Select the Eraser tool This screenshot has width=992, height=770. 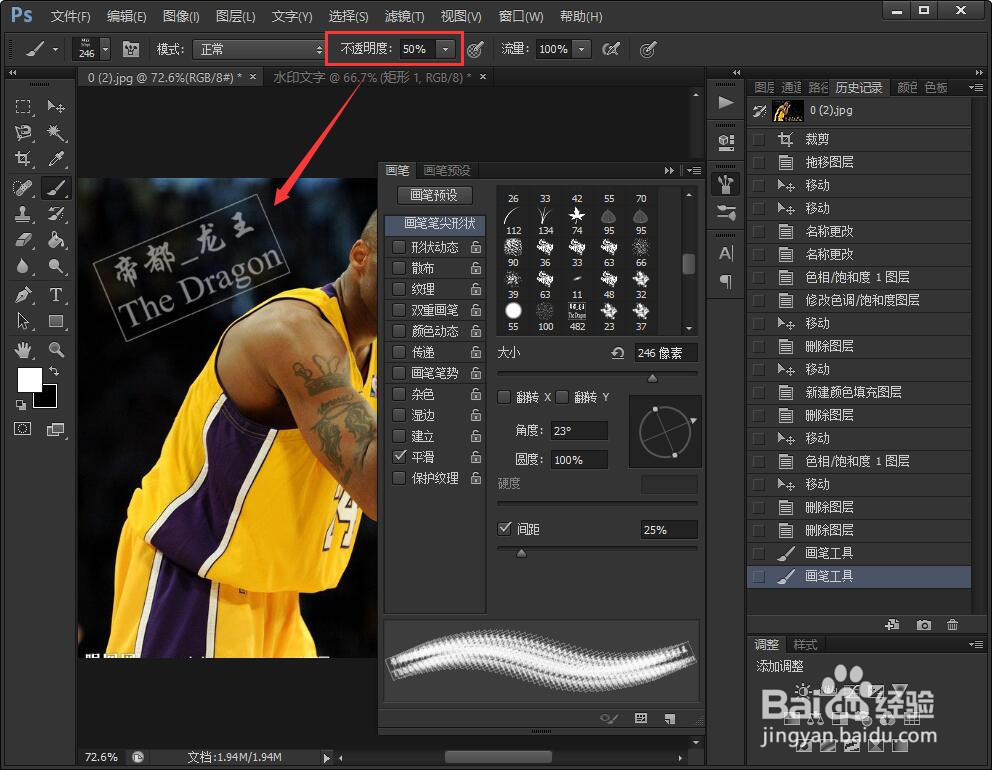23,240
